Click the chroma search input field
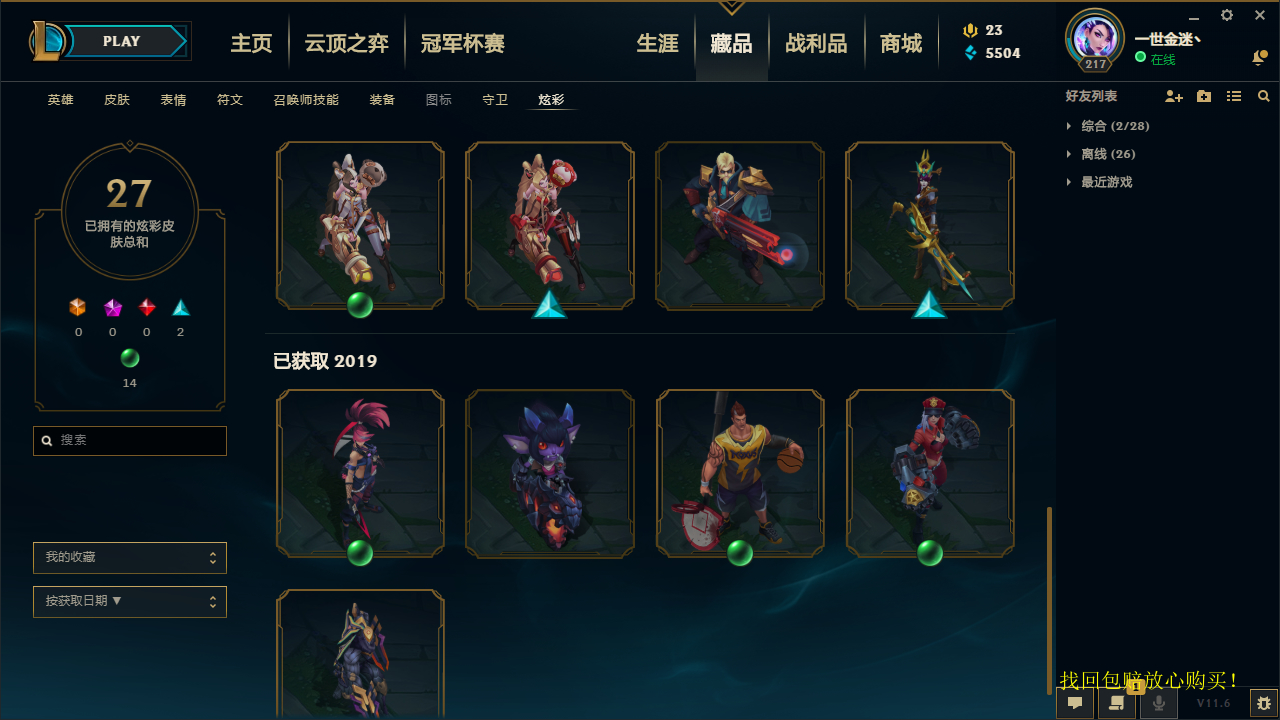 (x=130, y=441)
